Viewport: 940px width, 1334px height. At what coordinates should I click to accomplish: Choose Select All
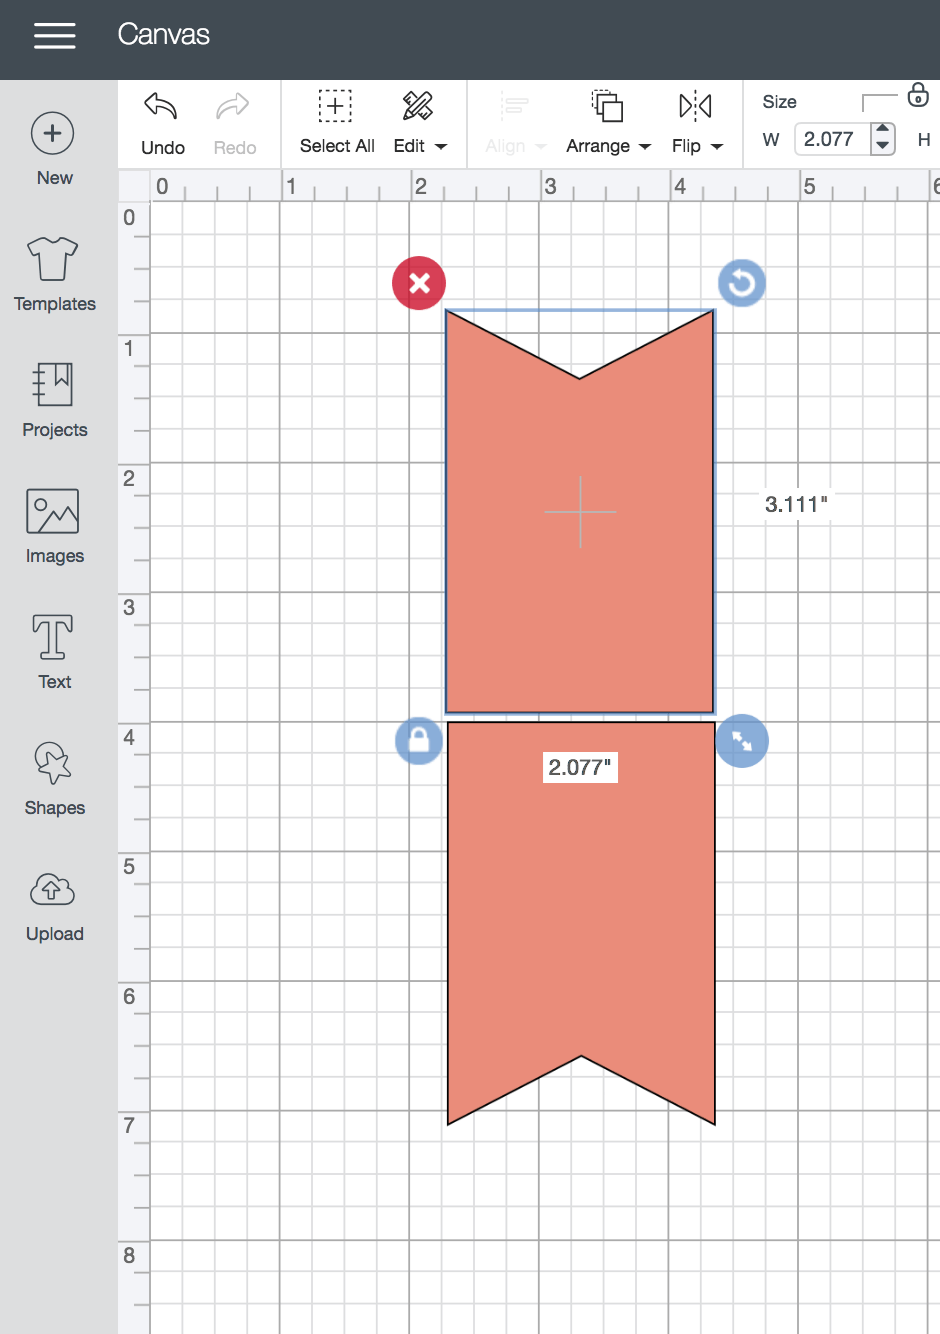(337, 122)
